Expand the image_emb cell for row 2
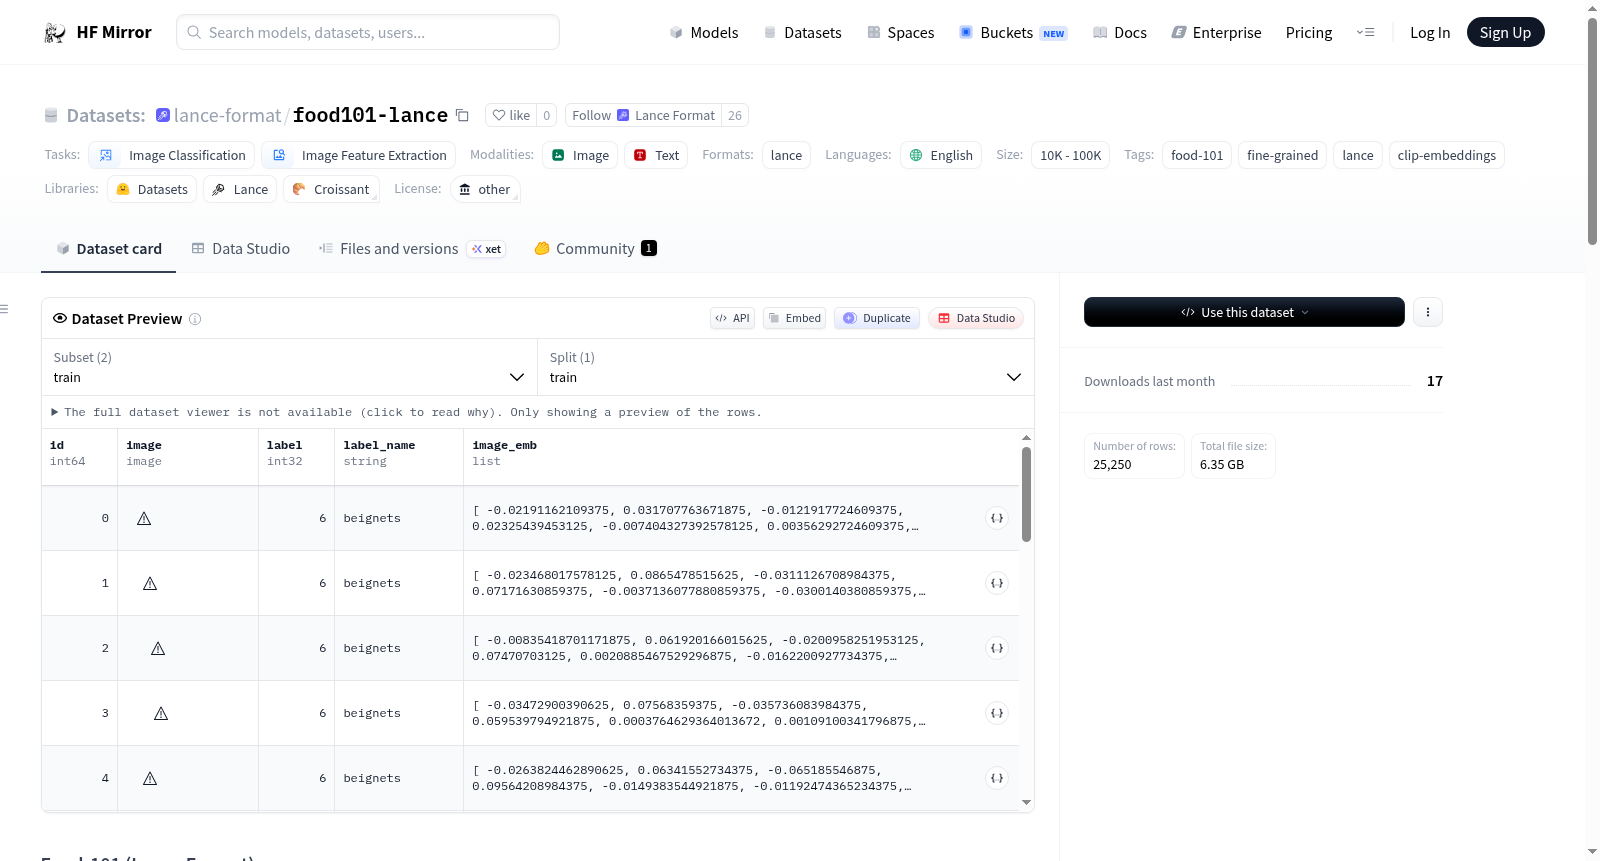 (996, 648)
